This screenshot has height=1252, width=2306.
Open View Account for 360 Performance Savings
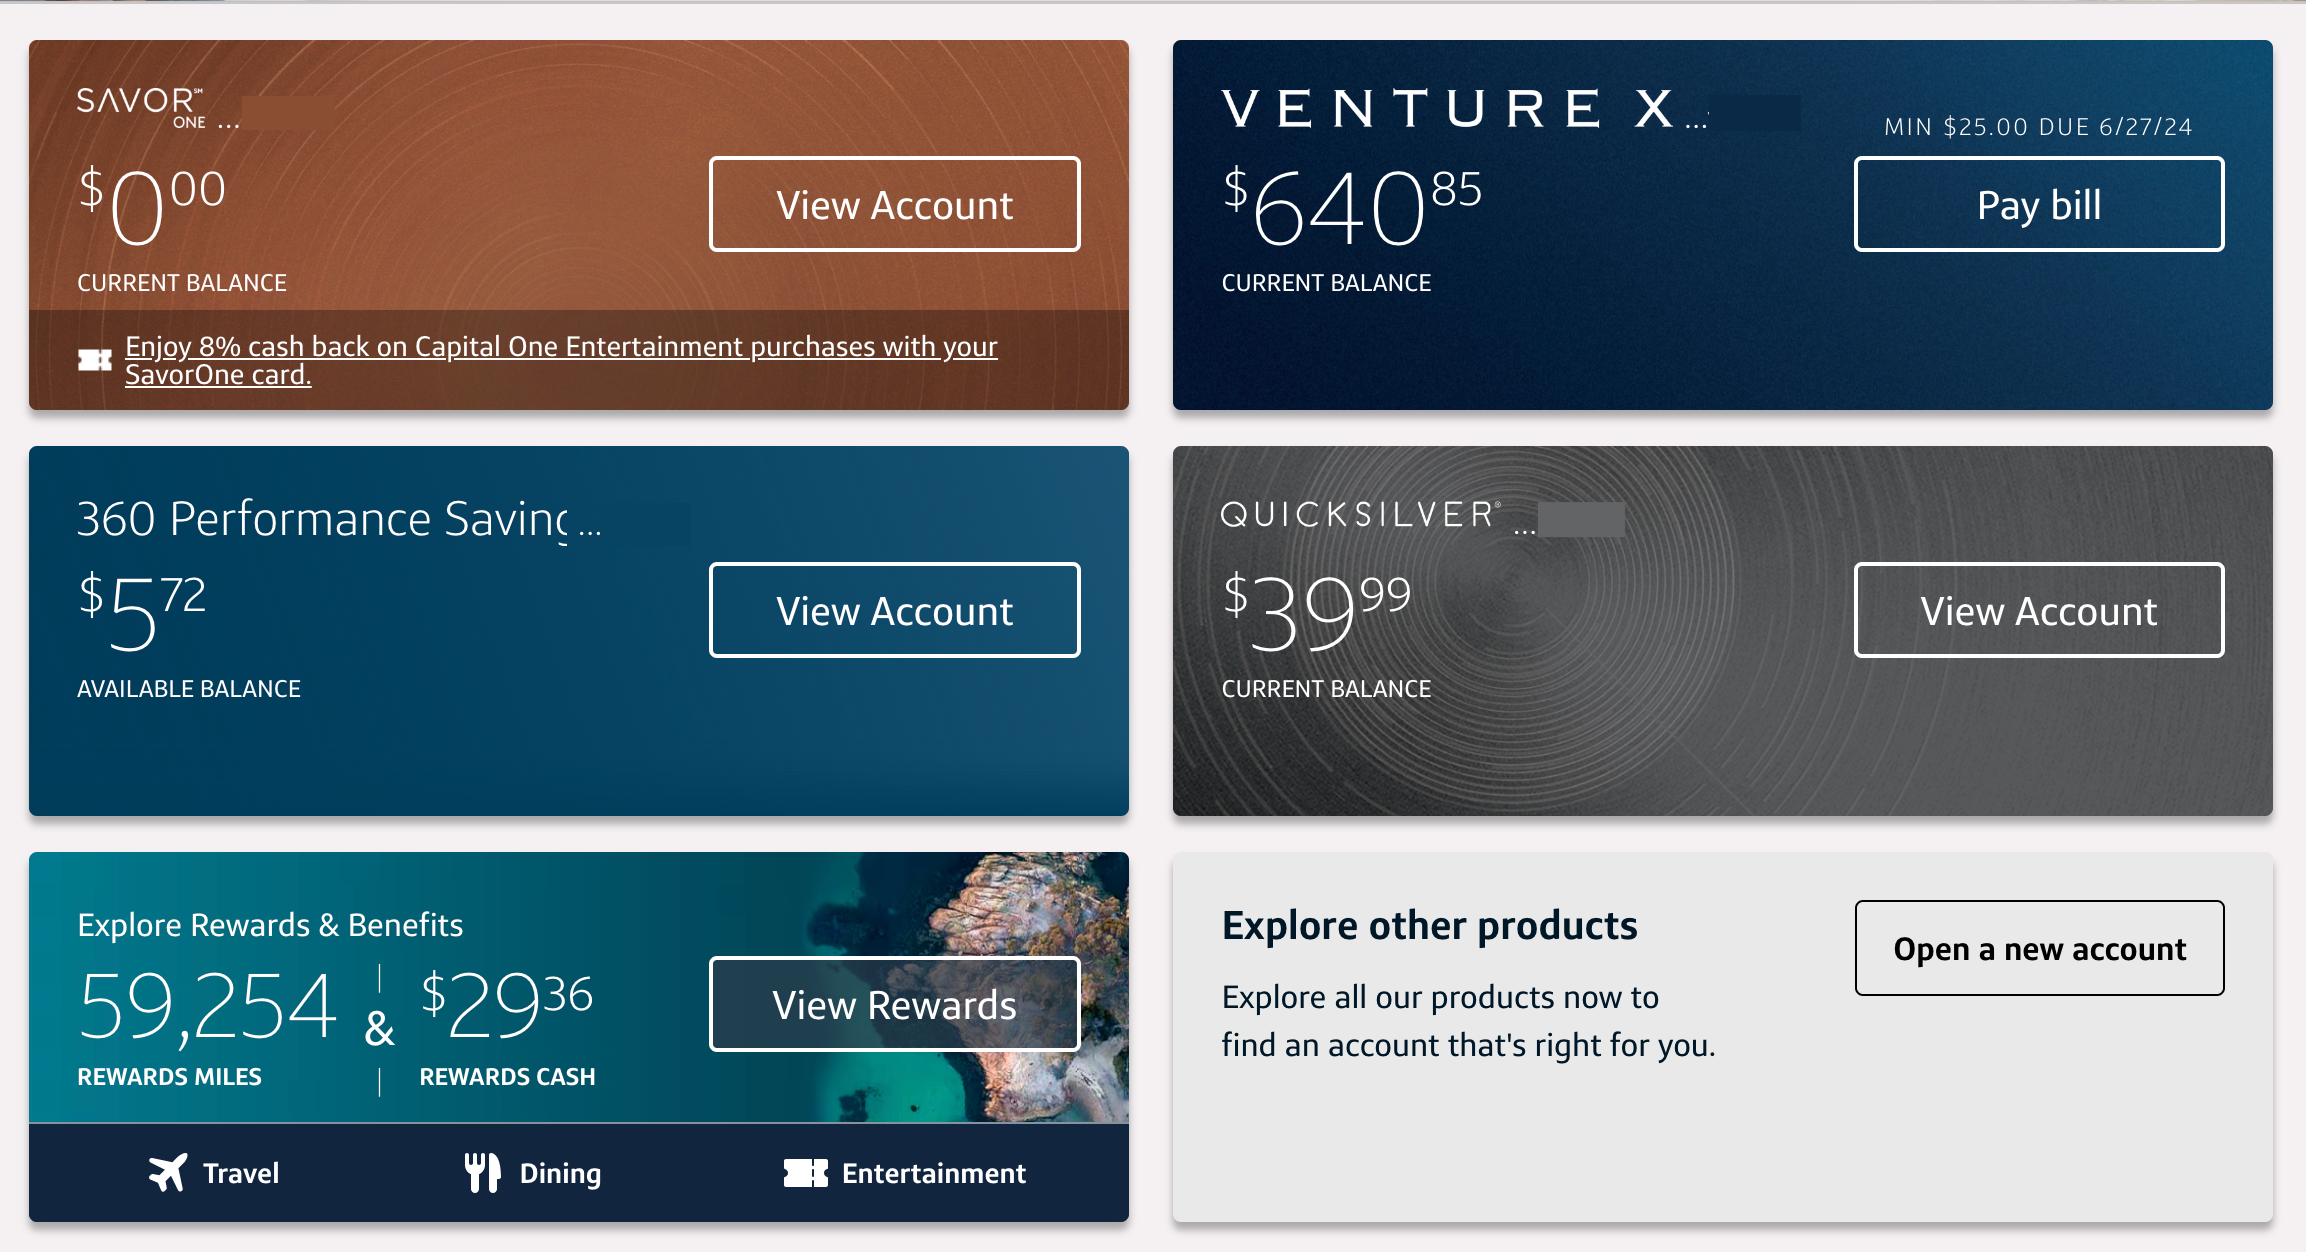[x=894, y=611]
